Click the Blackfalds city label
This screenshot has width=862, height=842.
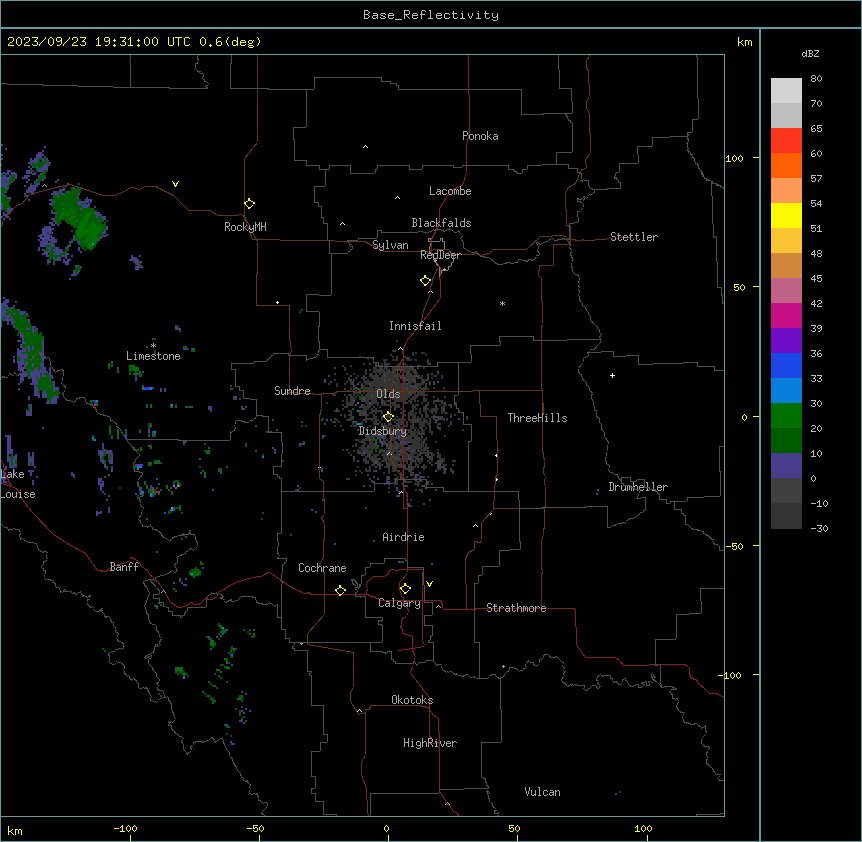[441, 223]
